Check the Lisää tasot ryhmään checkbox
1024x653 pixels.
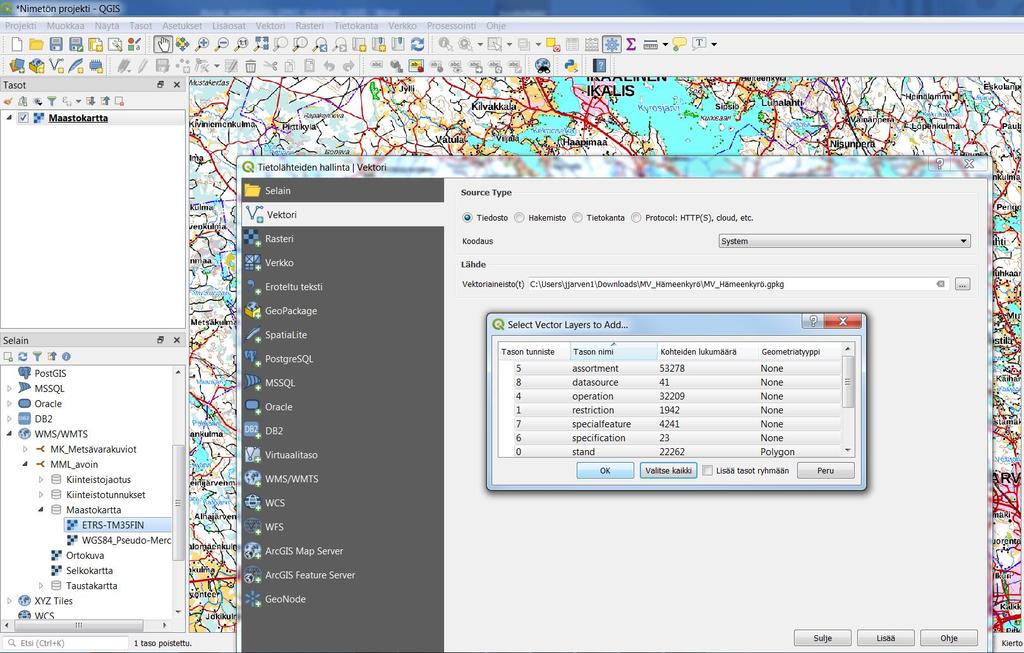point(707,470)
